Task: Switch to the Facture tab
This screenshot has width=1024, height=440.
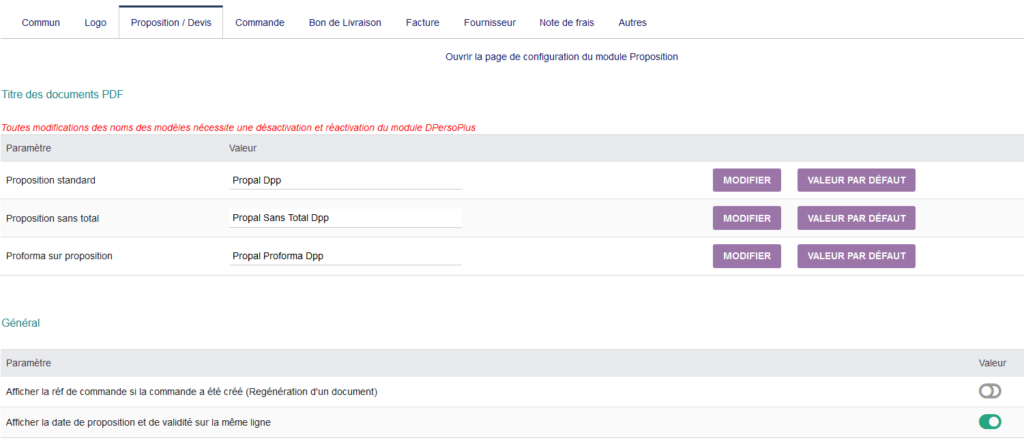Action: click(x=423, y=22)
